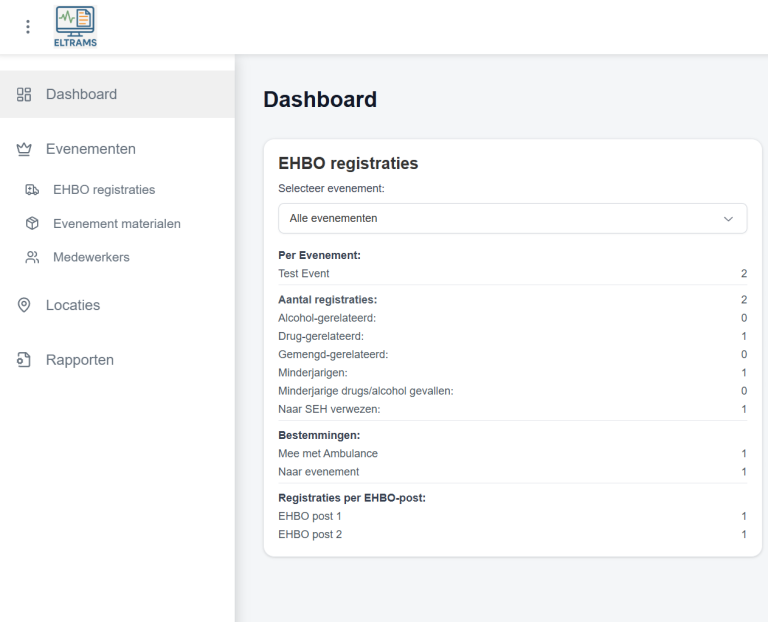Click the document icon for Rapporten
Screen dimensions: 768x622
point(24,360)
